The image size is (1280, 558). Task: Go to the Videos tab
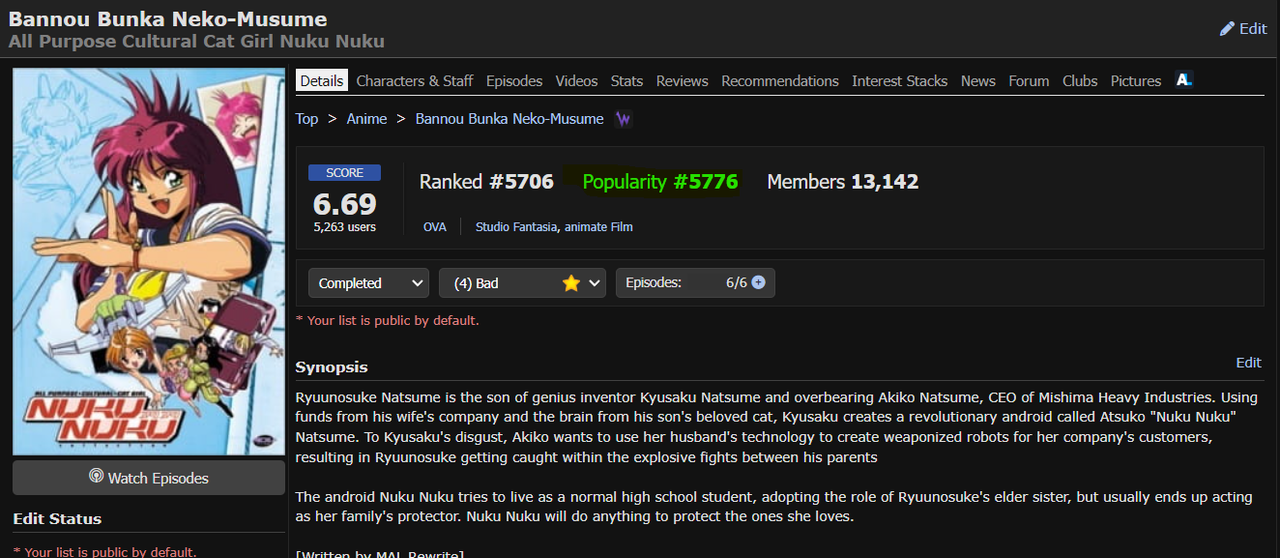577,81
